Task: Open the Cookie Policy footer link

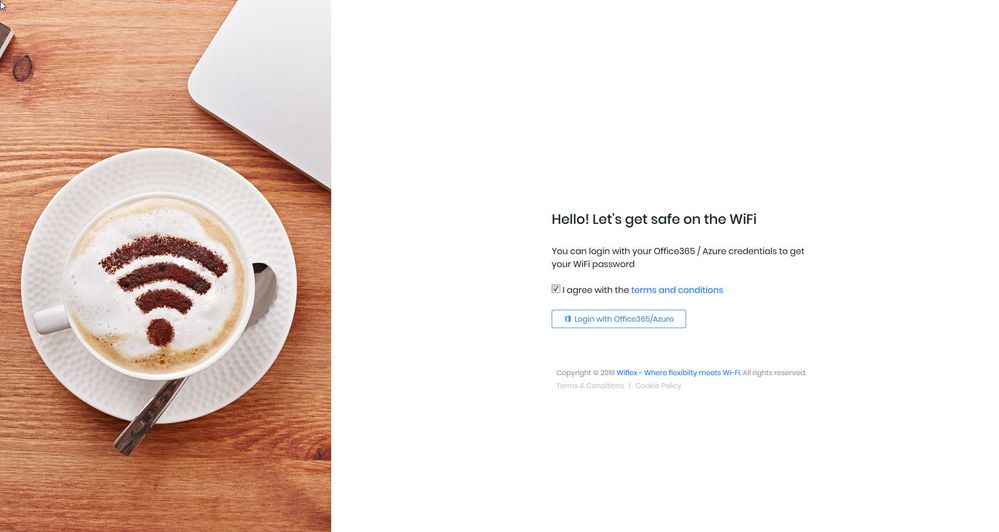Action: click(x=658, y=385)
